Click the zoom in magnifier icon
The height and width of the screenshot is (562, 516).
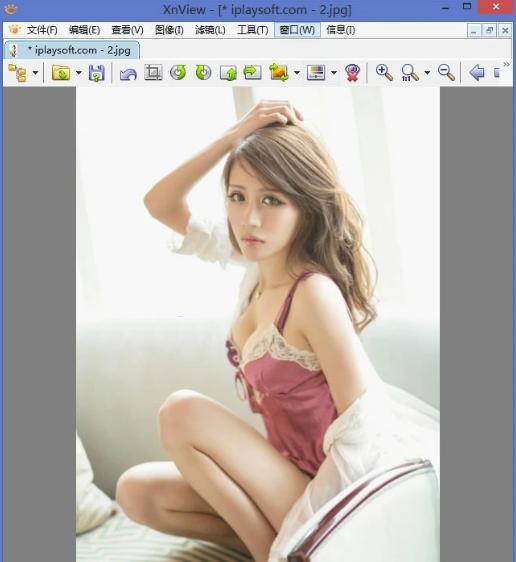(384, 72)
